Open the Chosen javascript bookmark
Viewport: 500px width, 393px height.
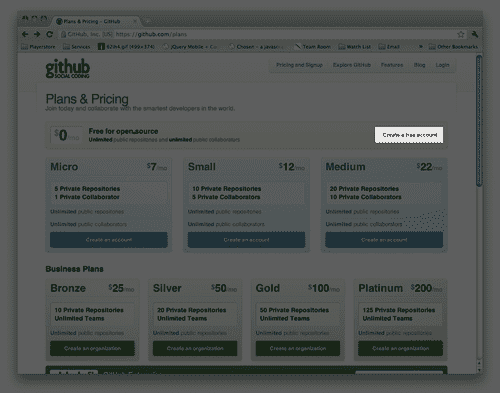point(256,47)
